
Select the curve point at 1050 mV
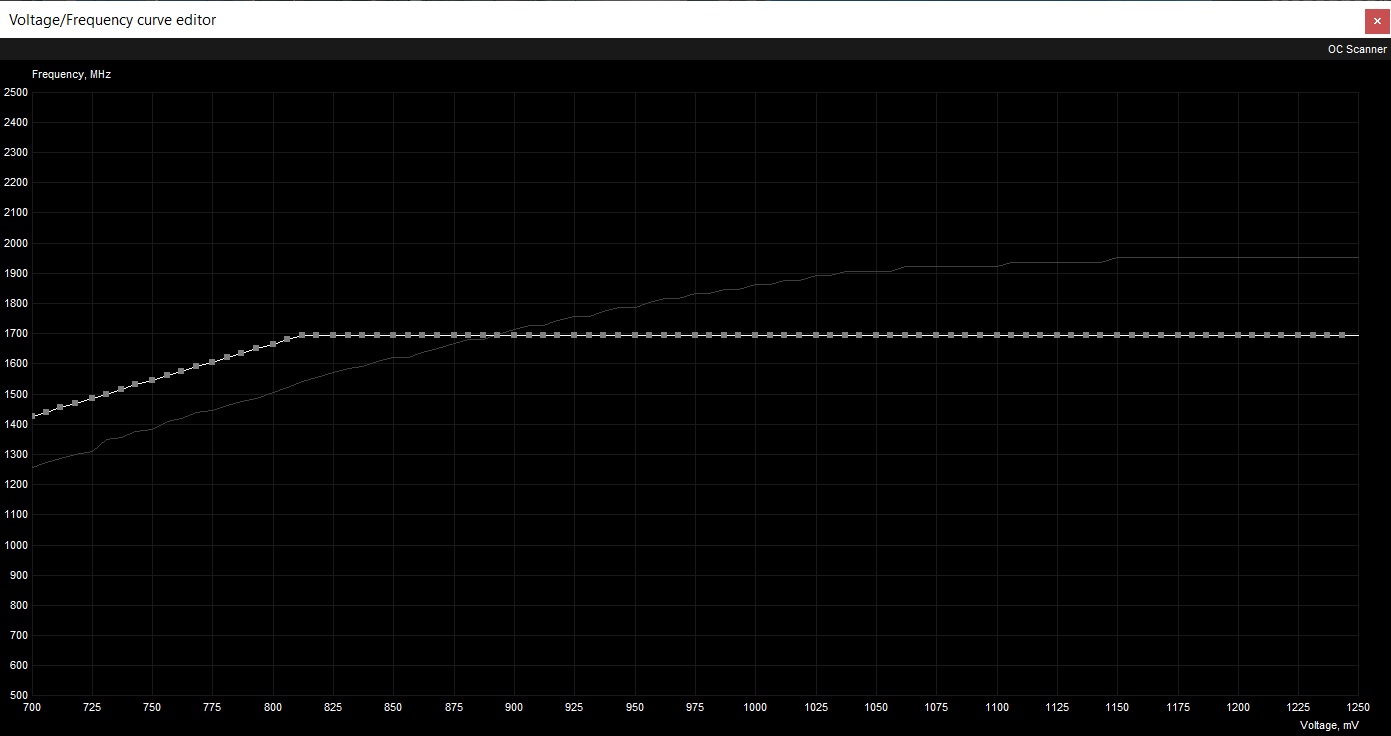[876, 335]
